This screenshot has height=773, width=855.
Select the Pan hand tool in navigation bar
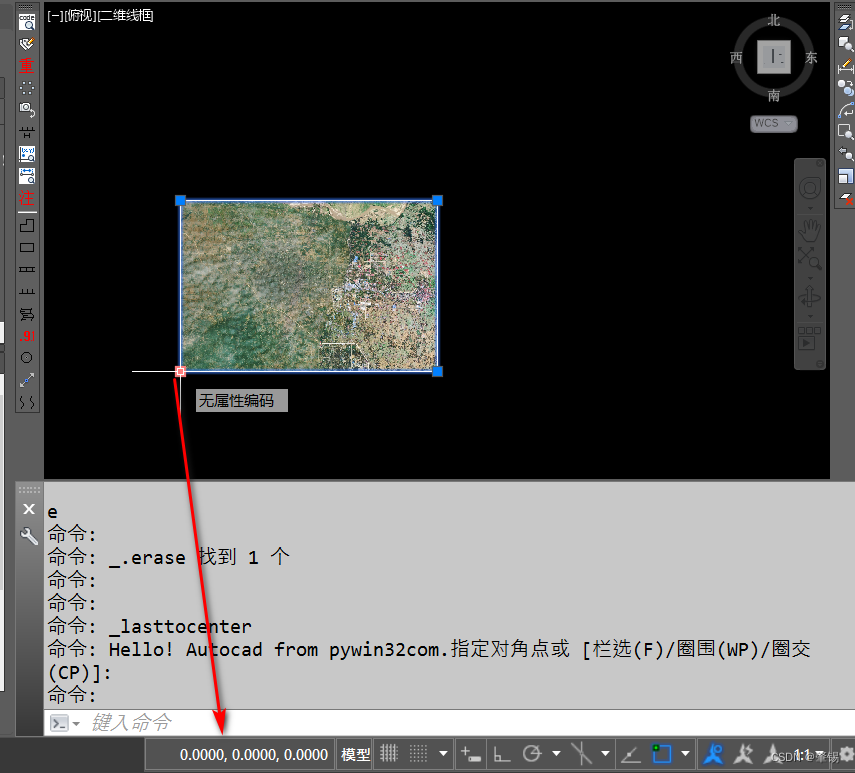(x=809, y=231)
